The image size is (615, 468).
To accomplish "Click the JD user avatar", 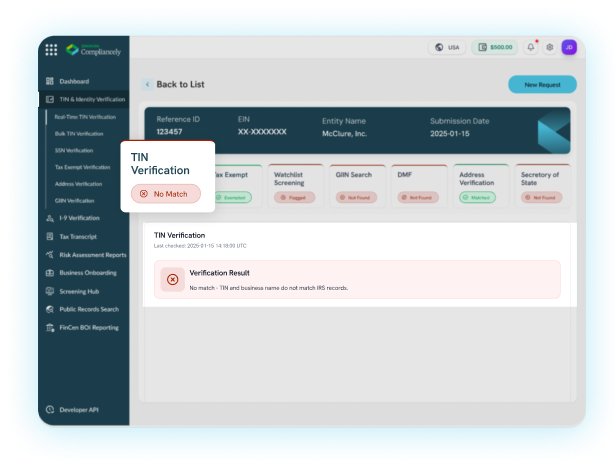I will [569, 47].
